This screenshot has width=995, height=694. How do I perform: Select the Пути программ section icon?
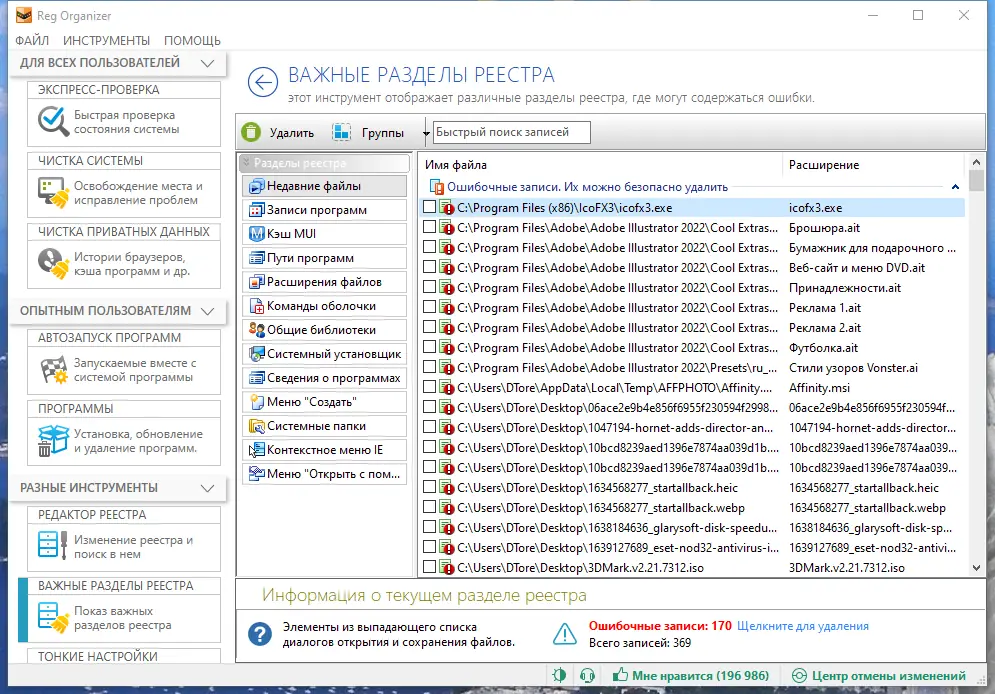pyautogui.click(x=256, y=258)
